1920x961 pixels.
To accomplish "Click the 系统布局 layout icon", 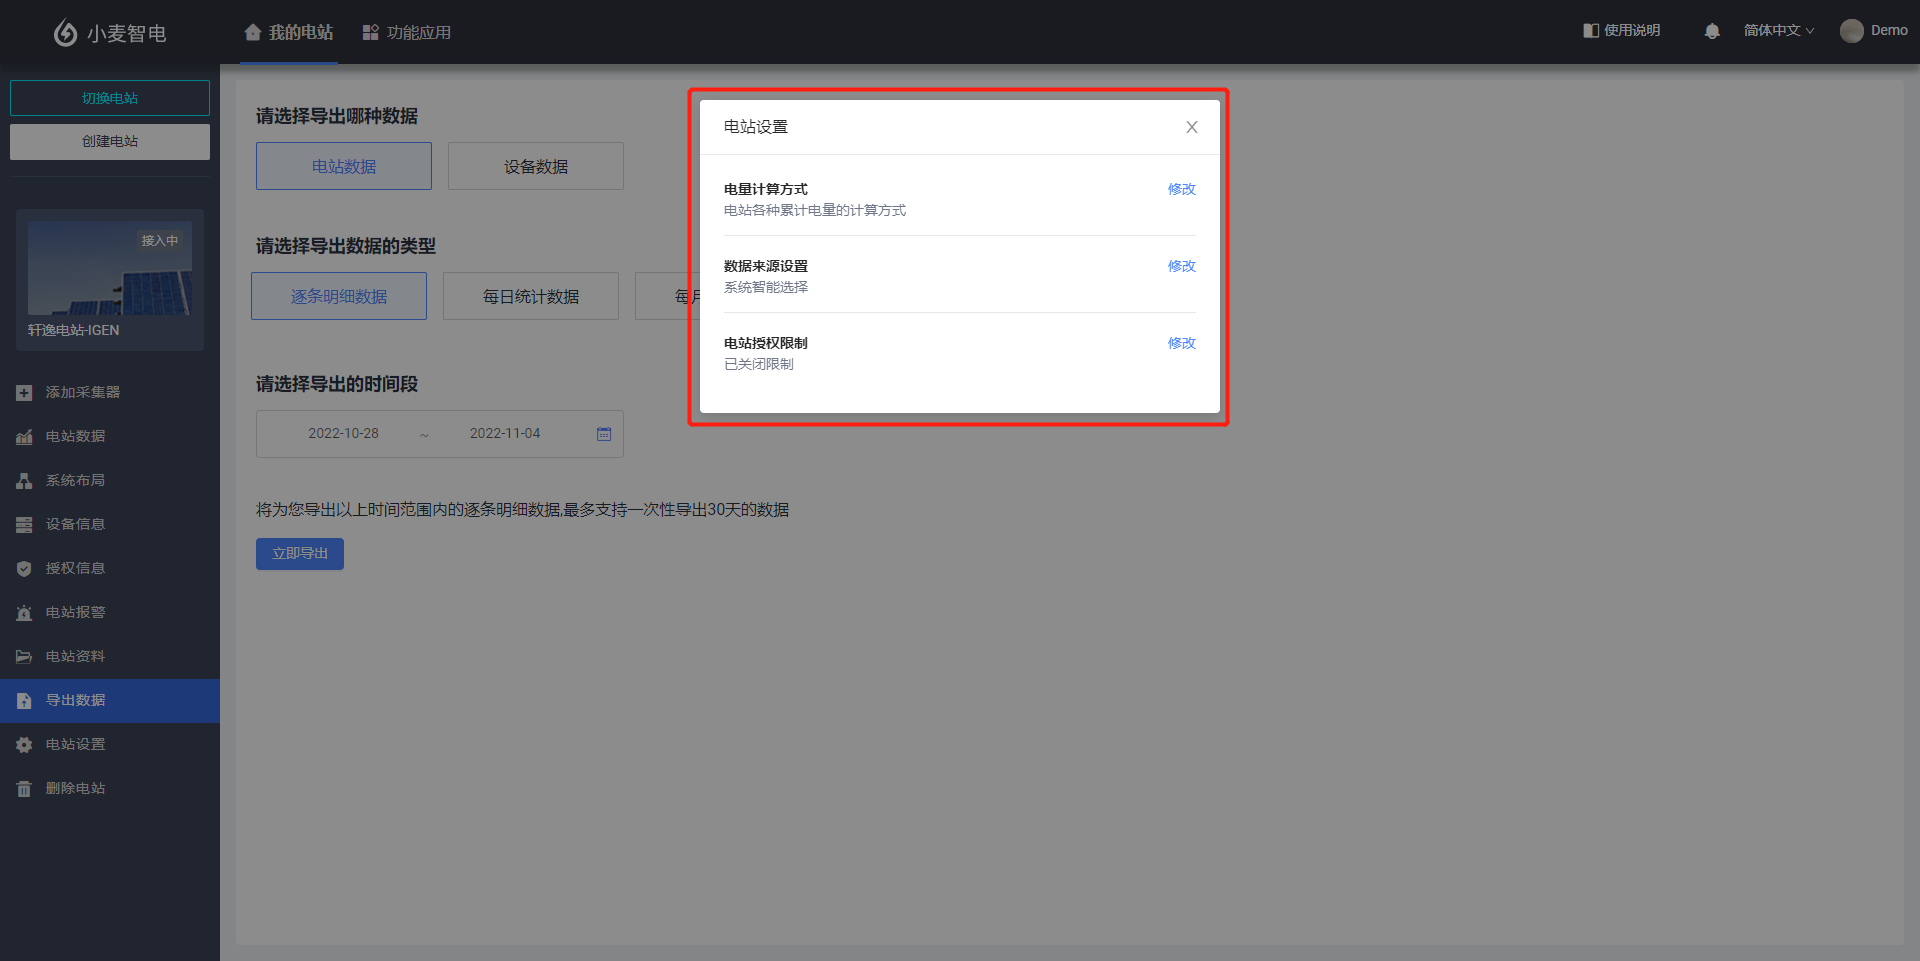I will click(24, 481).
